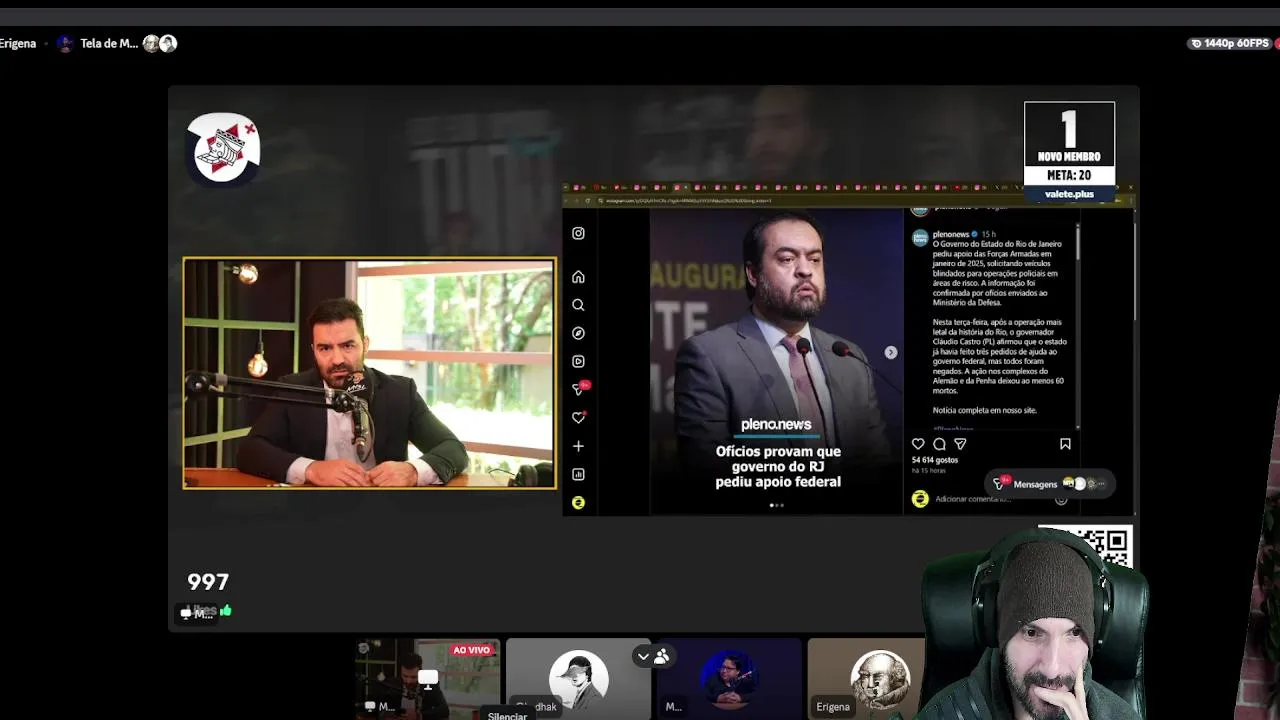Click the viewer avatars next to stream title
1280x720 pixels.
[160, 43]
